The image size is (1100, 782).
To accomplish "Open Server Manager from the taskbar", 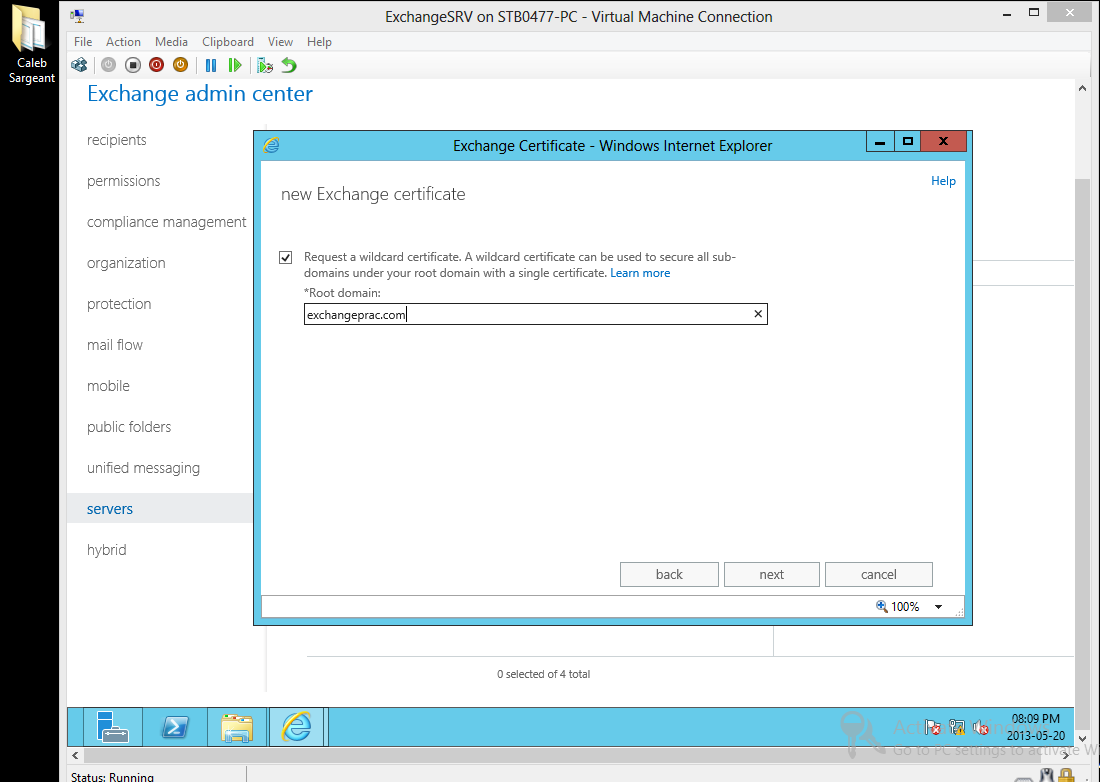I will 112,727.
